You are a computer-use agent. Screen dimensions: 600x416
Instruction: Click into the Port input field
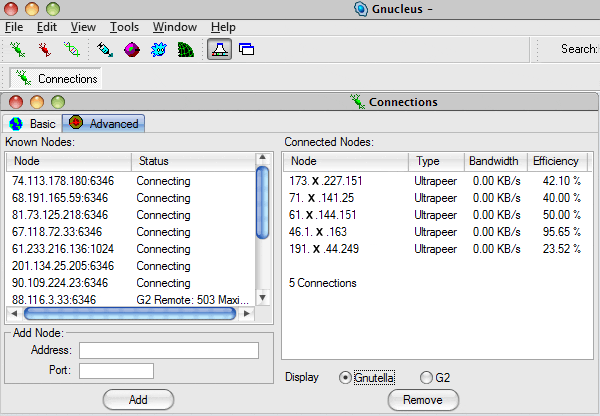116,371
